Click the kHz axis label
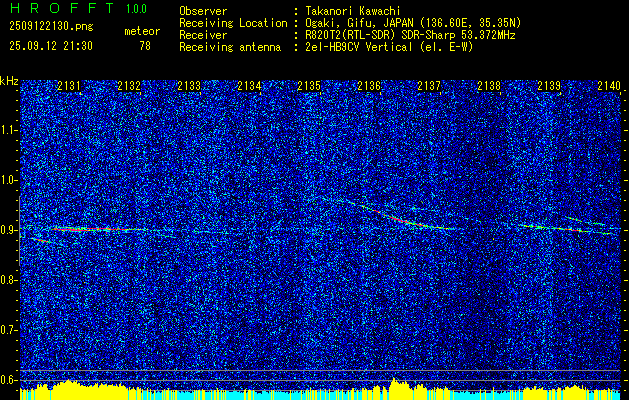Image resolution: width=629 pixels, height=400 pixels. pyautogui.click(x=10, y=81)
